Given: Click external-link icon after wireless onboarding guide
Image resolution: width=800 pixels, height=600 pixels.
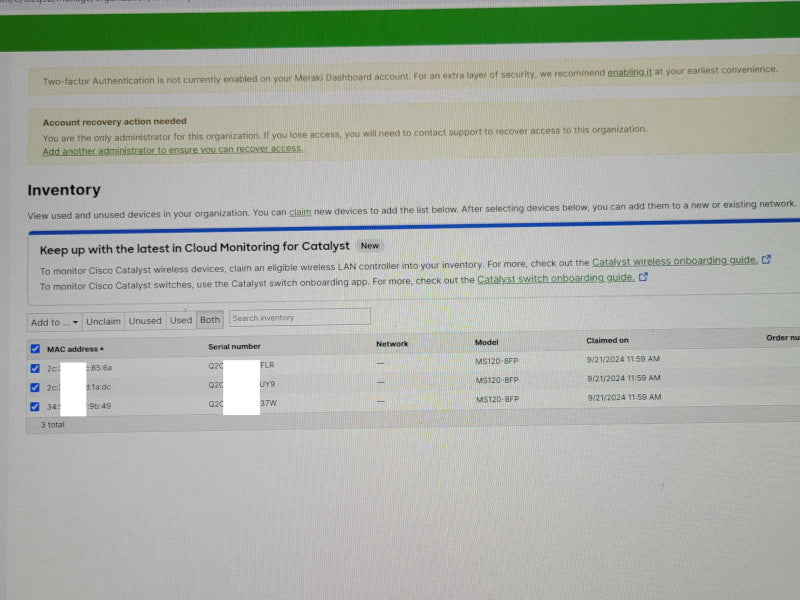Looking at the screenshot, I should 766,260.
